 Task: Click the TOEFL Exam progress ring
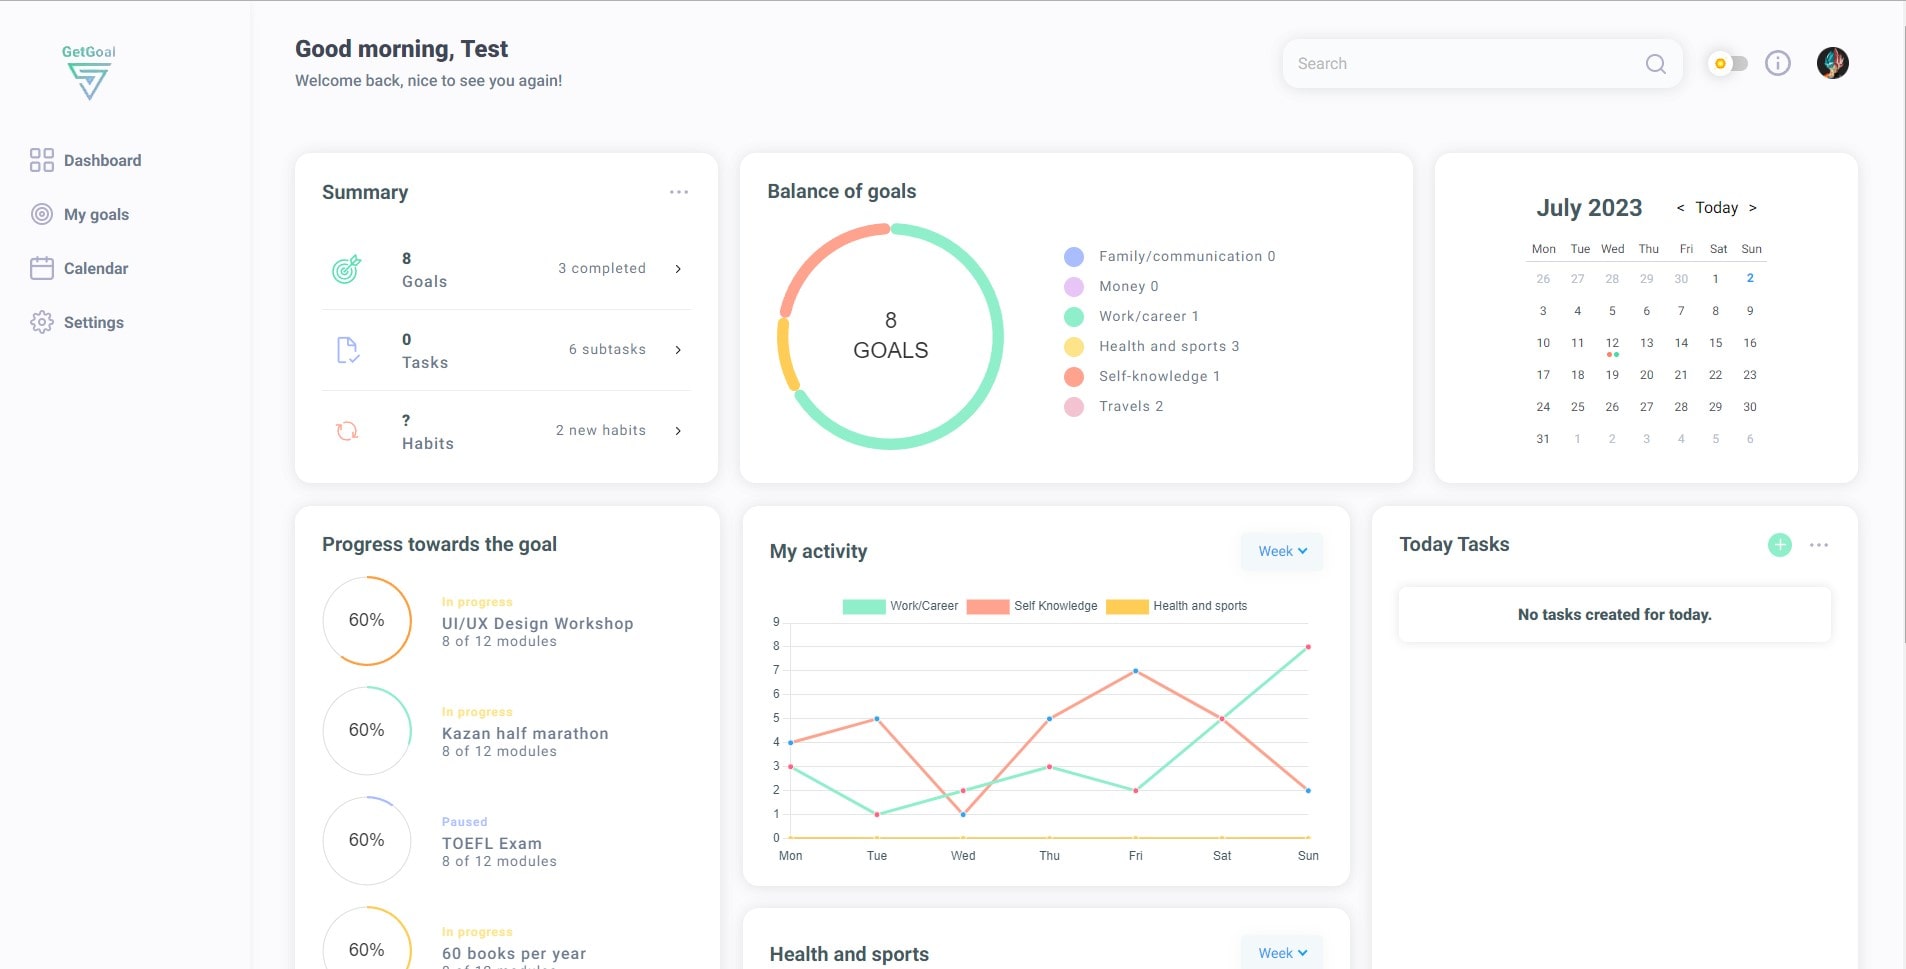point(367,841)
